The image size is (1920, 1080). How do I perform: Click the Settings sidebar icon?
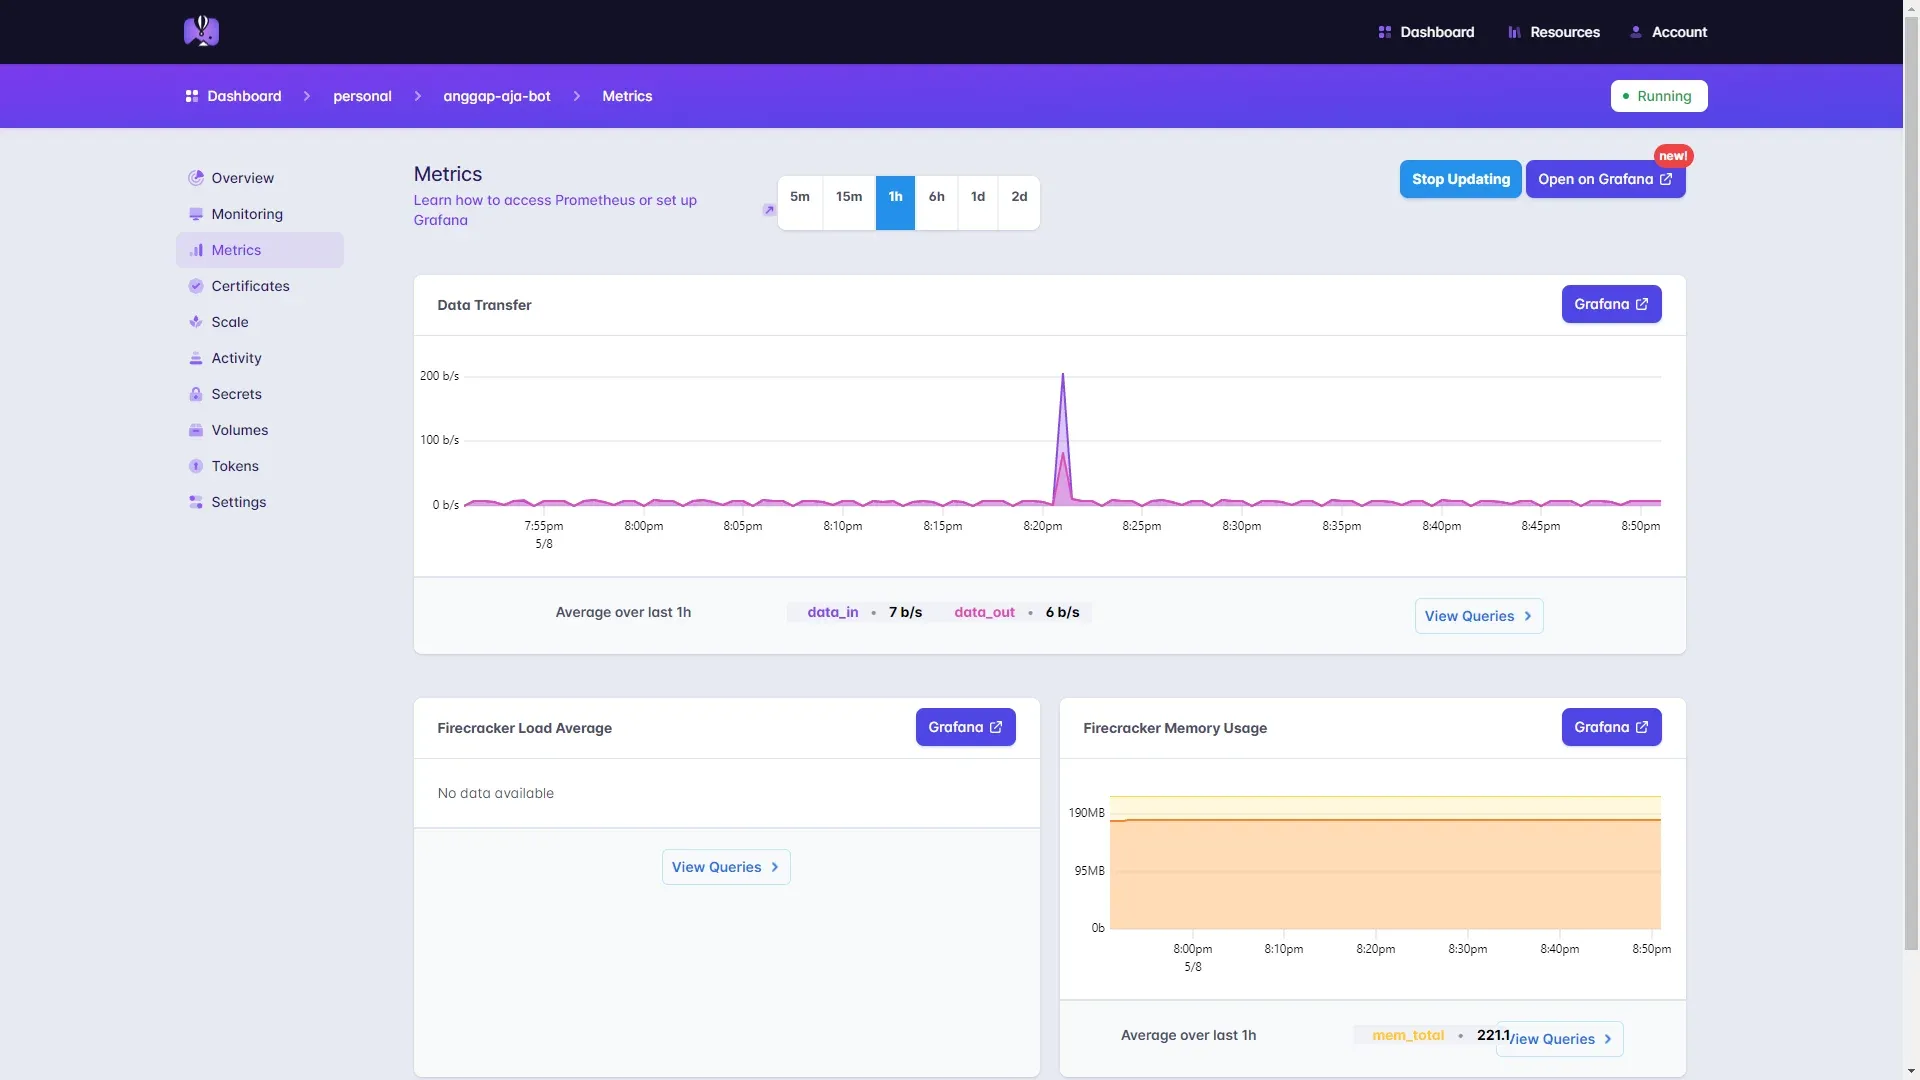click(196, 502)
